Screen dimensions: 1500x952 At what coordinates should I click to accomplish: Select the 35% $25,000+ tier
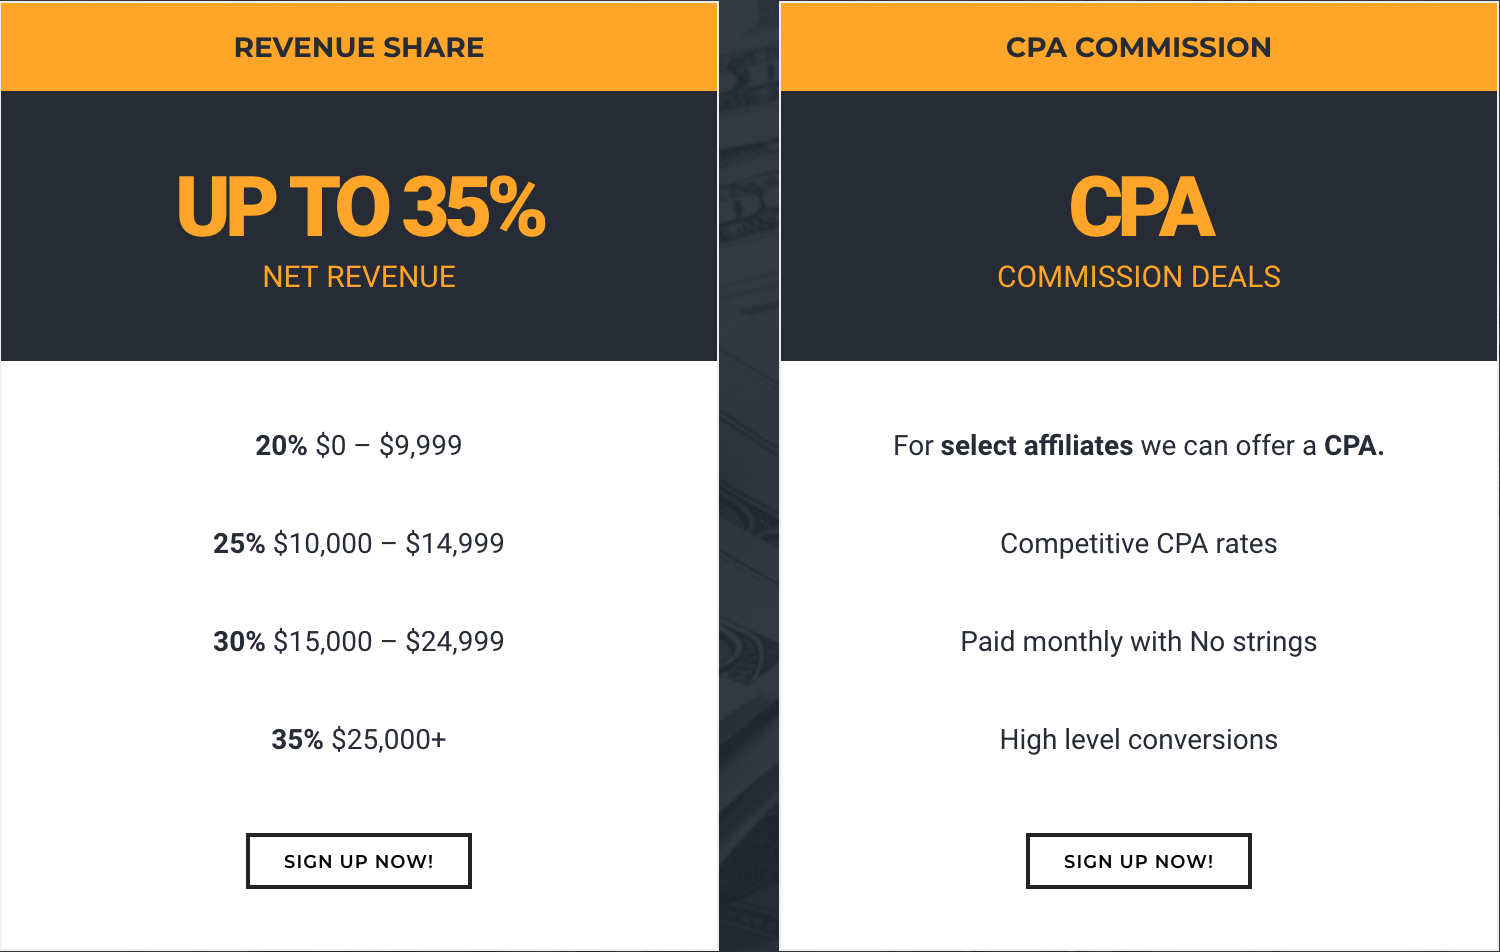pyautogui.click(x=359, y=739)
